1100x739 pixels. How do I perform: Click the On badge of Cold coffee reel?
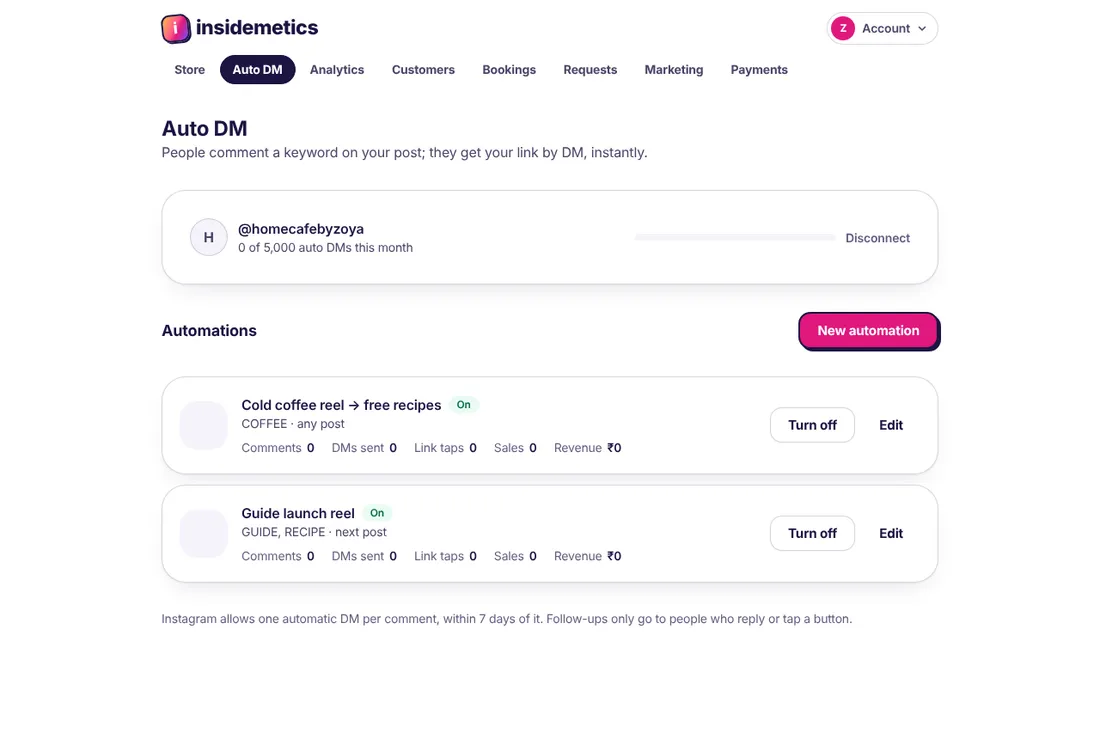coord(464,405)
